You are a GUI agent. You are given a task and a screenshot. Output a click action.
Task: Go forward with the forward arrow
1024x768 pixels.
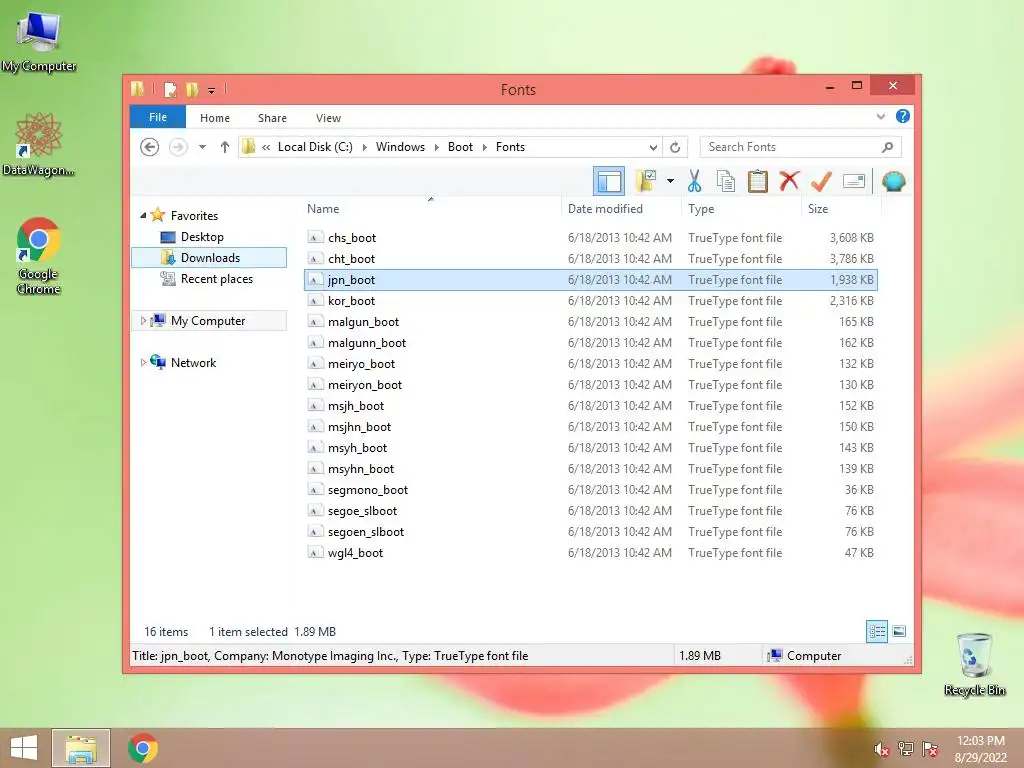(x=178, y=147)
